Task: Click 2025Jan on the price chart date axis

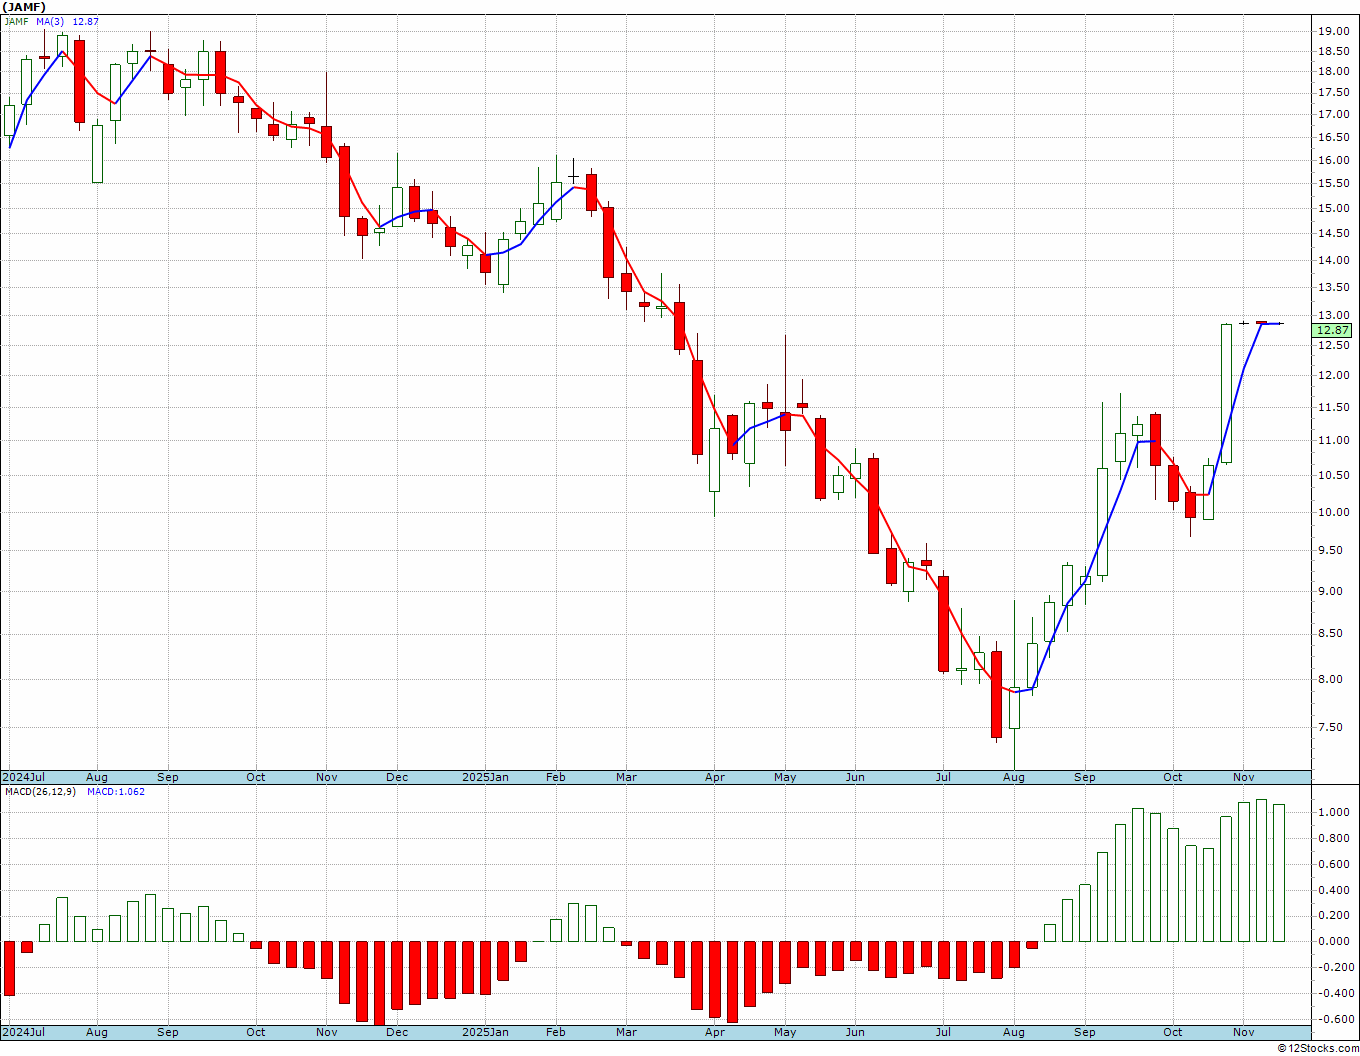Action: click(485, 777)
